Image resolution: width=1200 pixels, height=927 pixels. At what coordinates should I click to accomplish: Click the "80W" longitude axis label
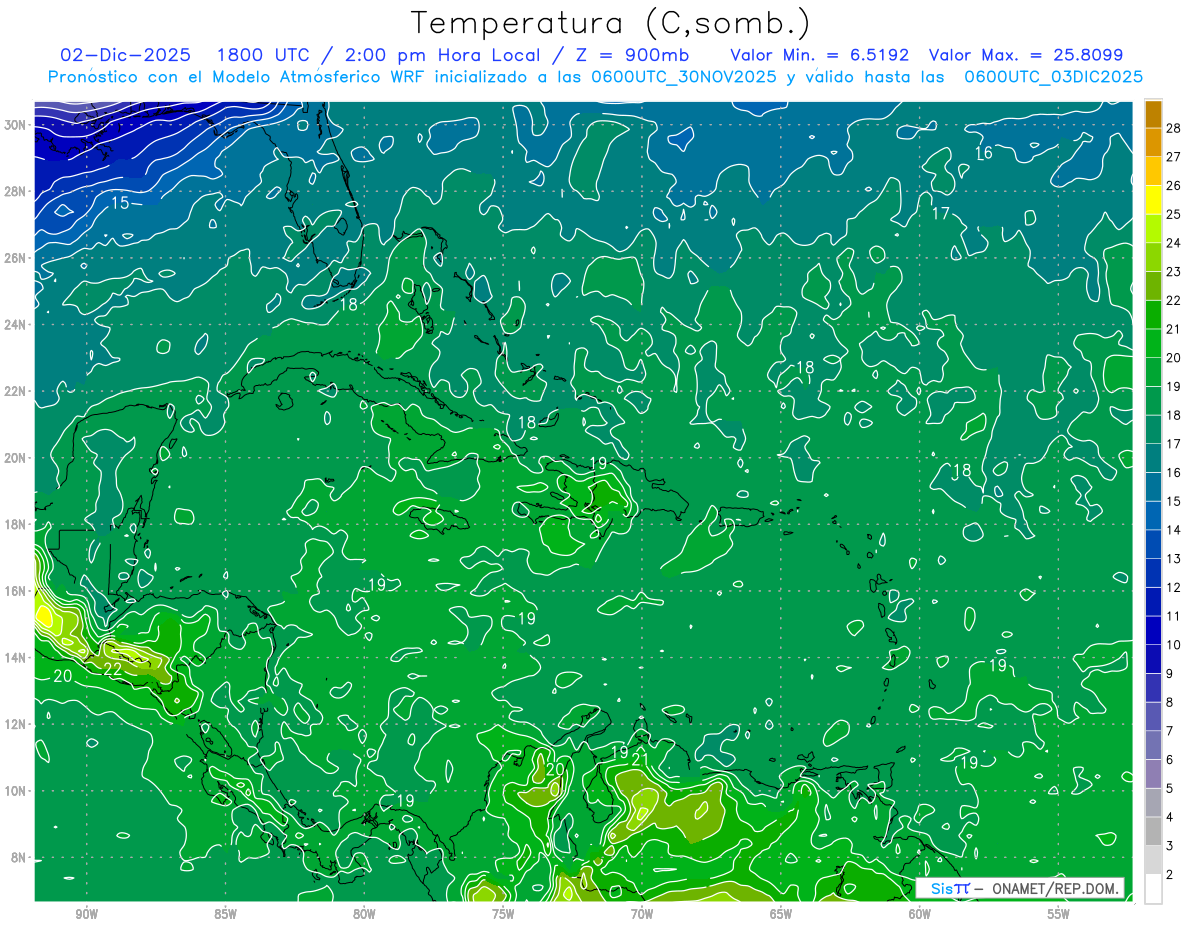[x=364, y=914]
